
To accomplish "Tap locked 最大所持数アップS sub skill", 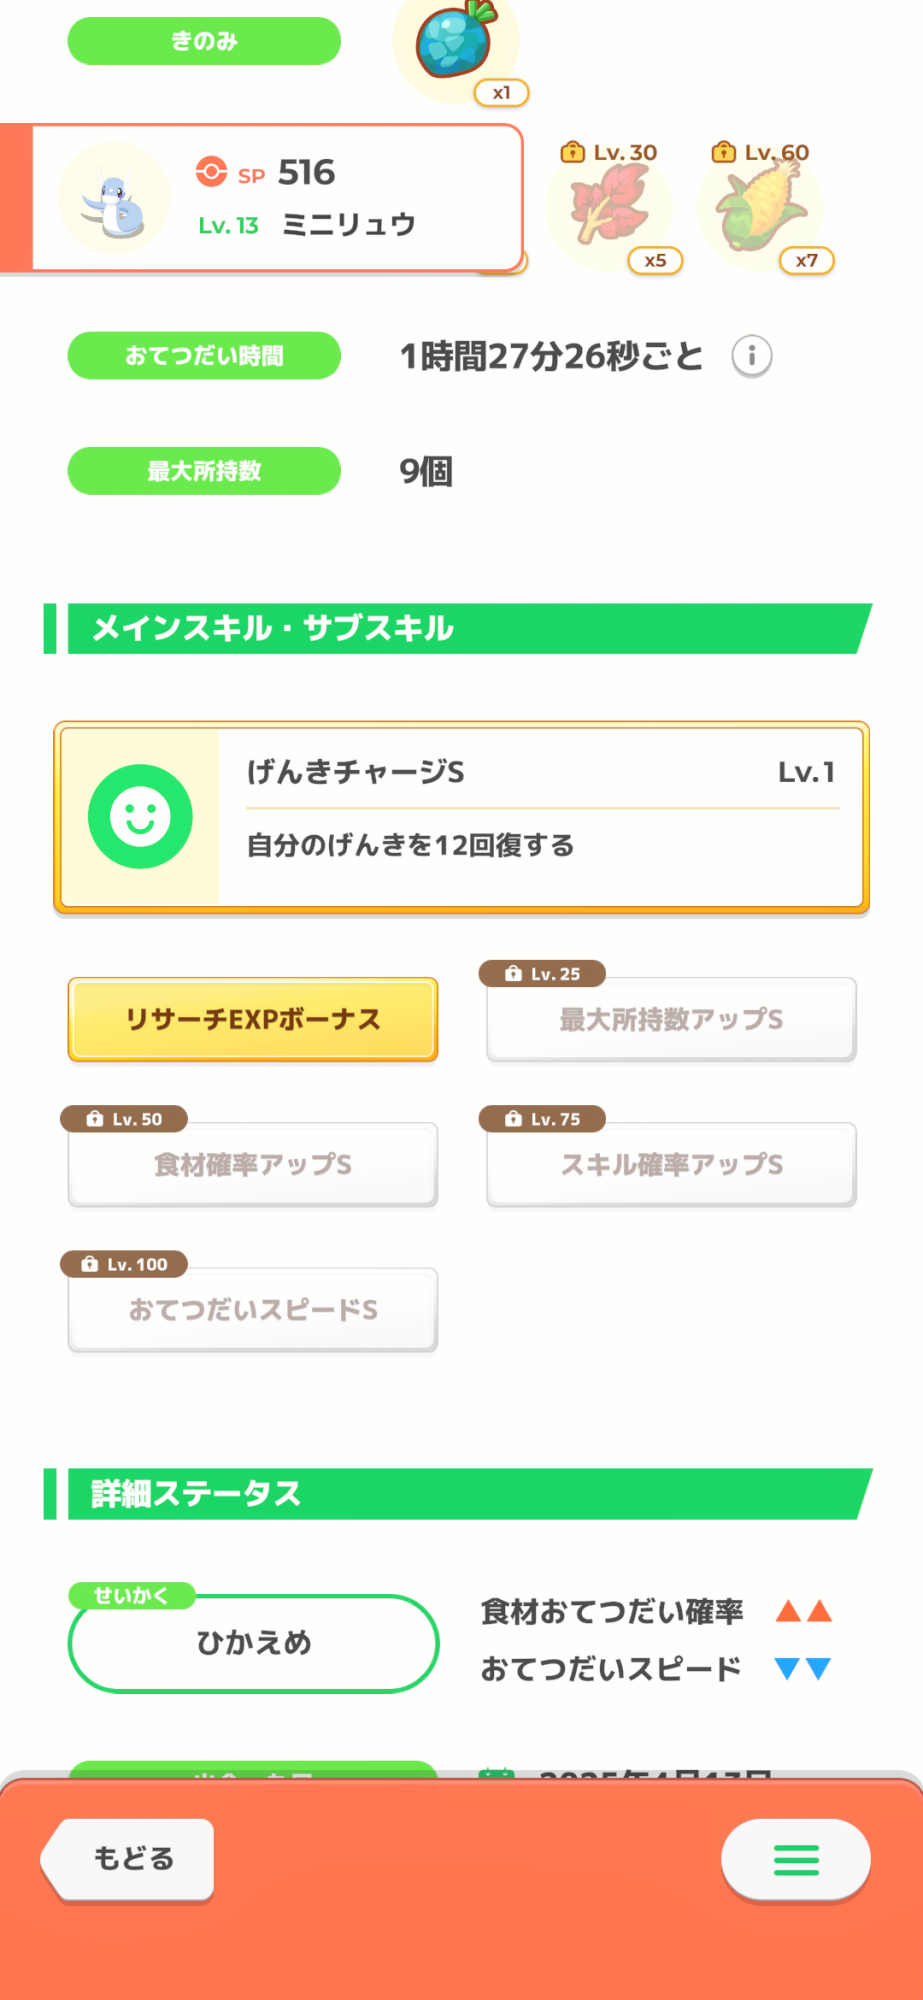I will (x=671, y=1019).
